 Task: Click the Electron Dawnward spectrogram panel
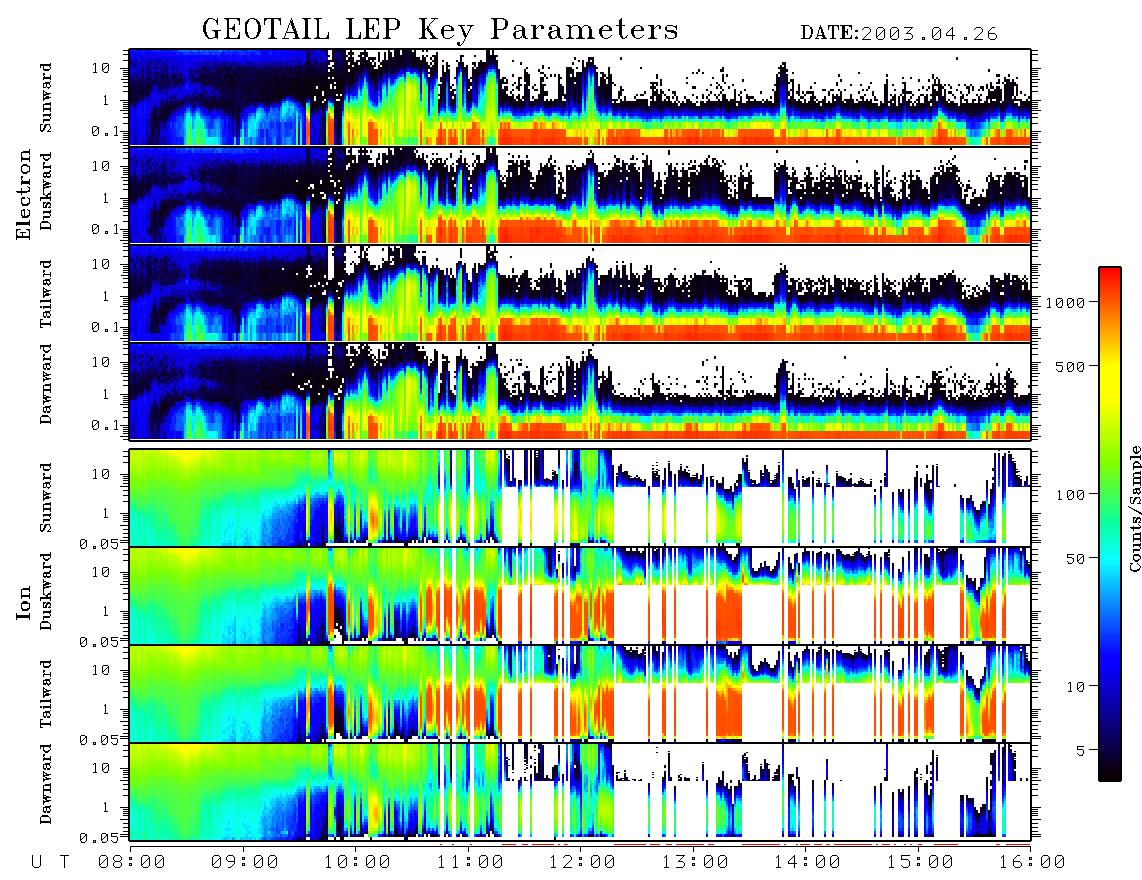[580, 391]
